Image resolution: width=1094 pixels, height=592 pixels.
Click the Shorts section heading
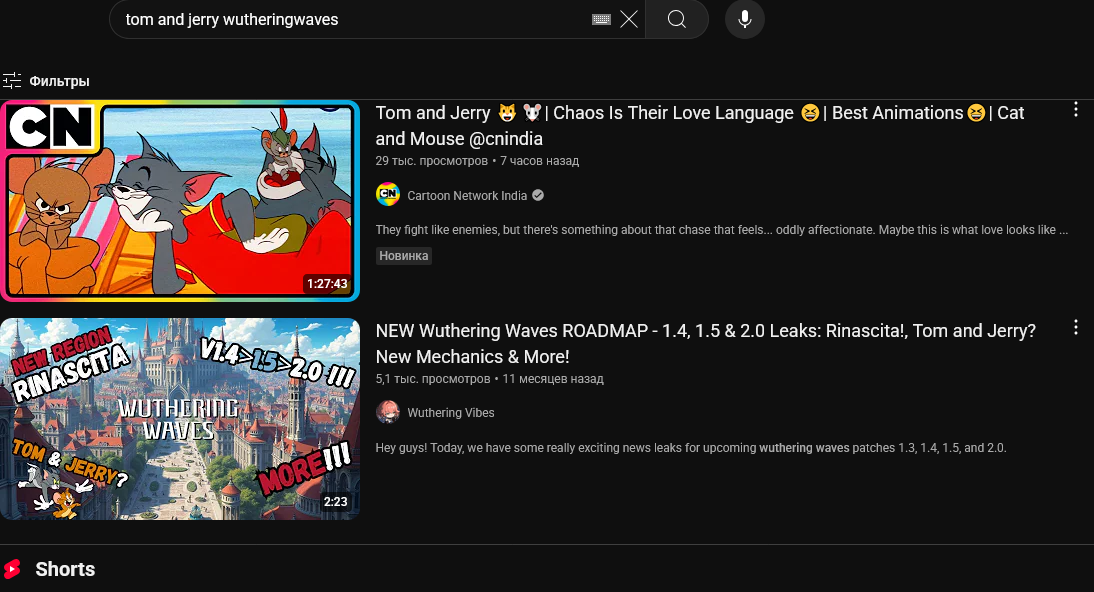(x=65, y=569)
